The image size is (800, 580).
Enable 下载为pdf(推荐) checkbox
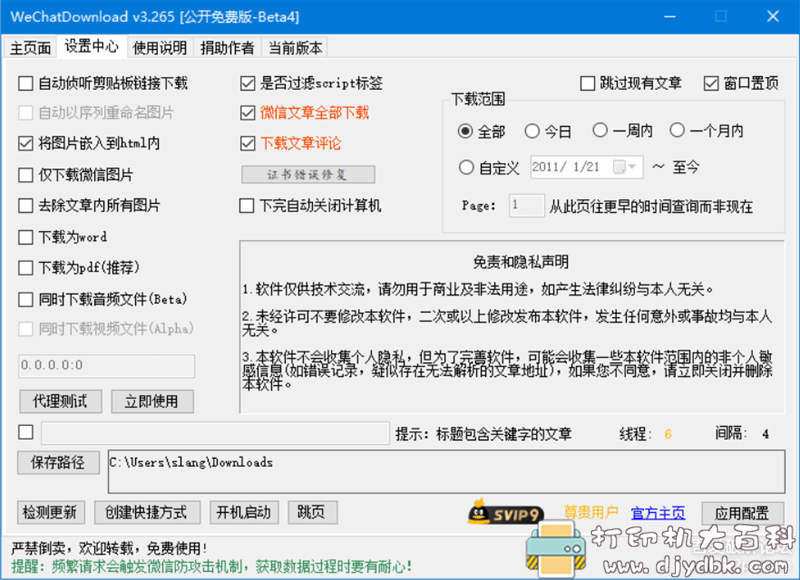tap(26, 268)
